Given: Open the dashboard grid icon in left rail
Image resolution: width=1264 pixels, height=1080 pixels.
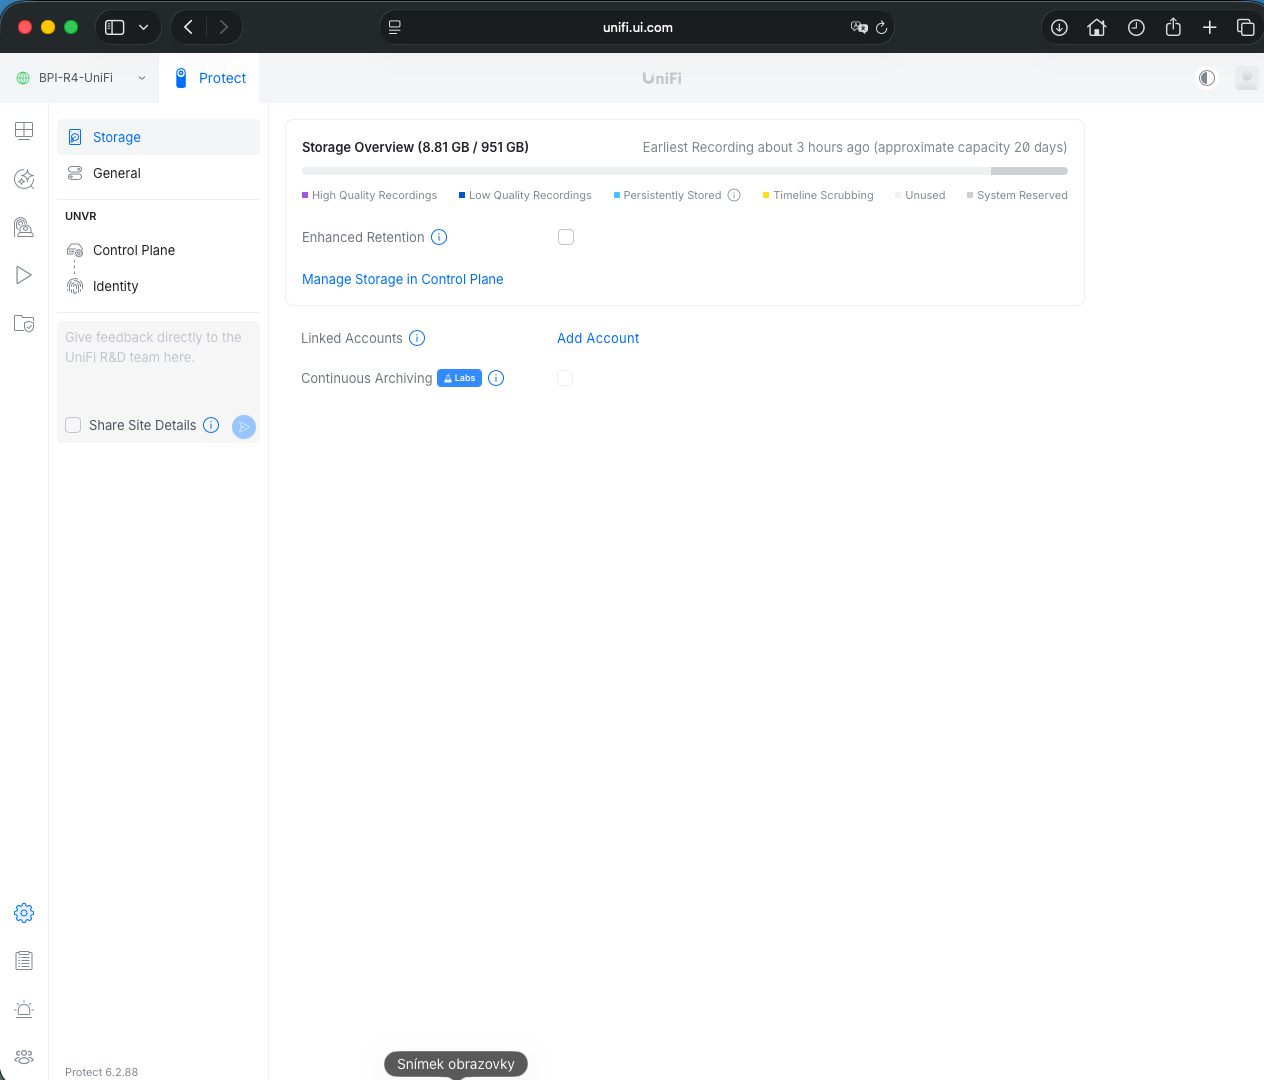Looking at the screenshot, I should pos(24,131).
